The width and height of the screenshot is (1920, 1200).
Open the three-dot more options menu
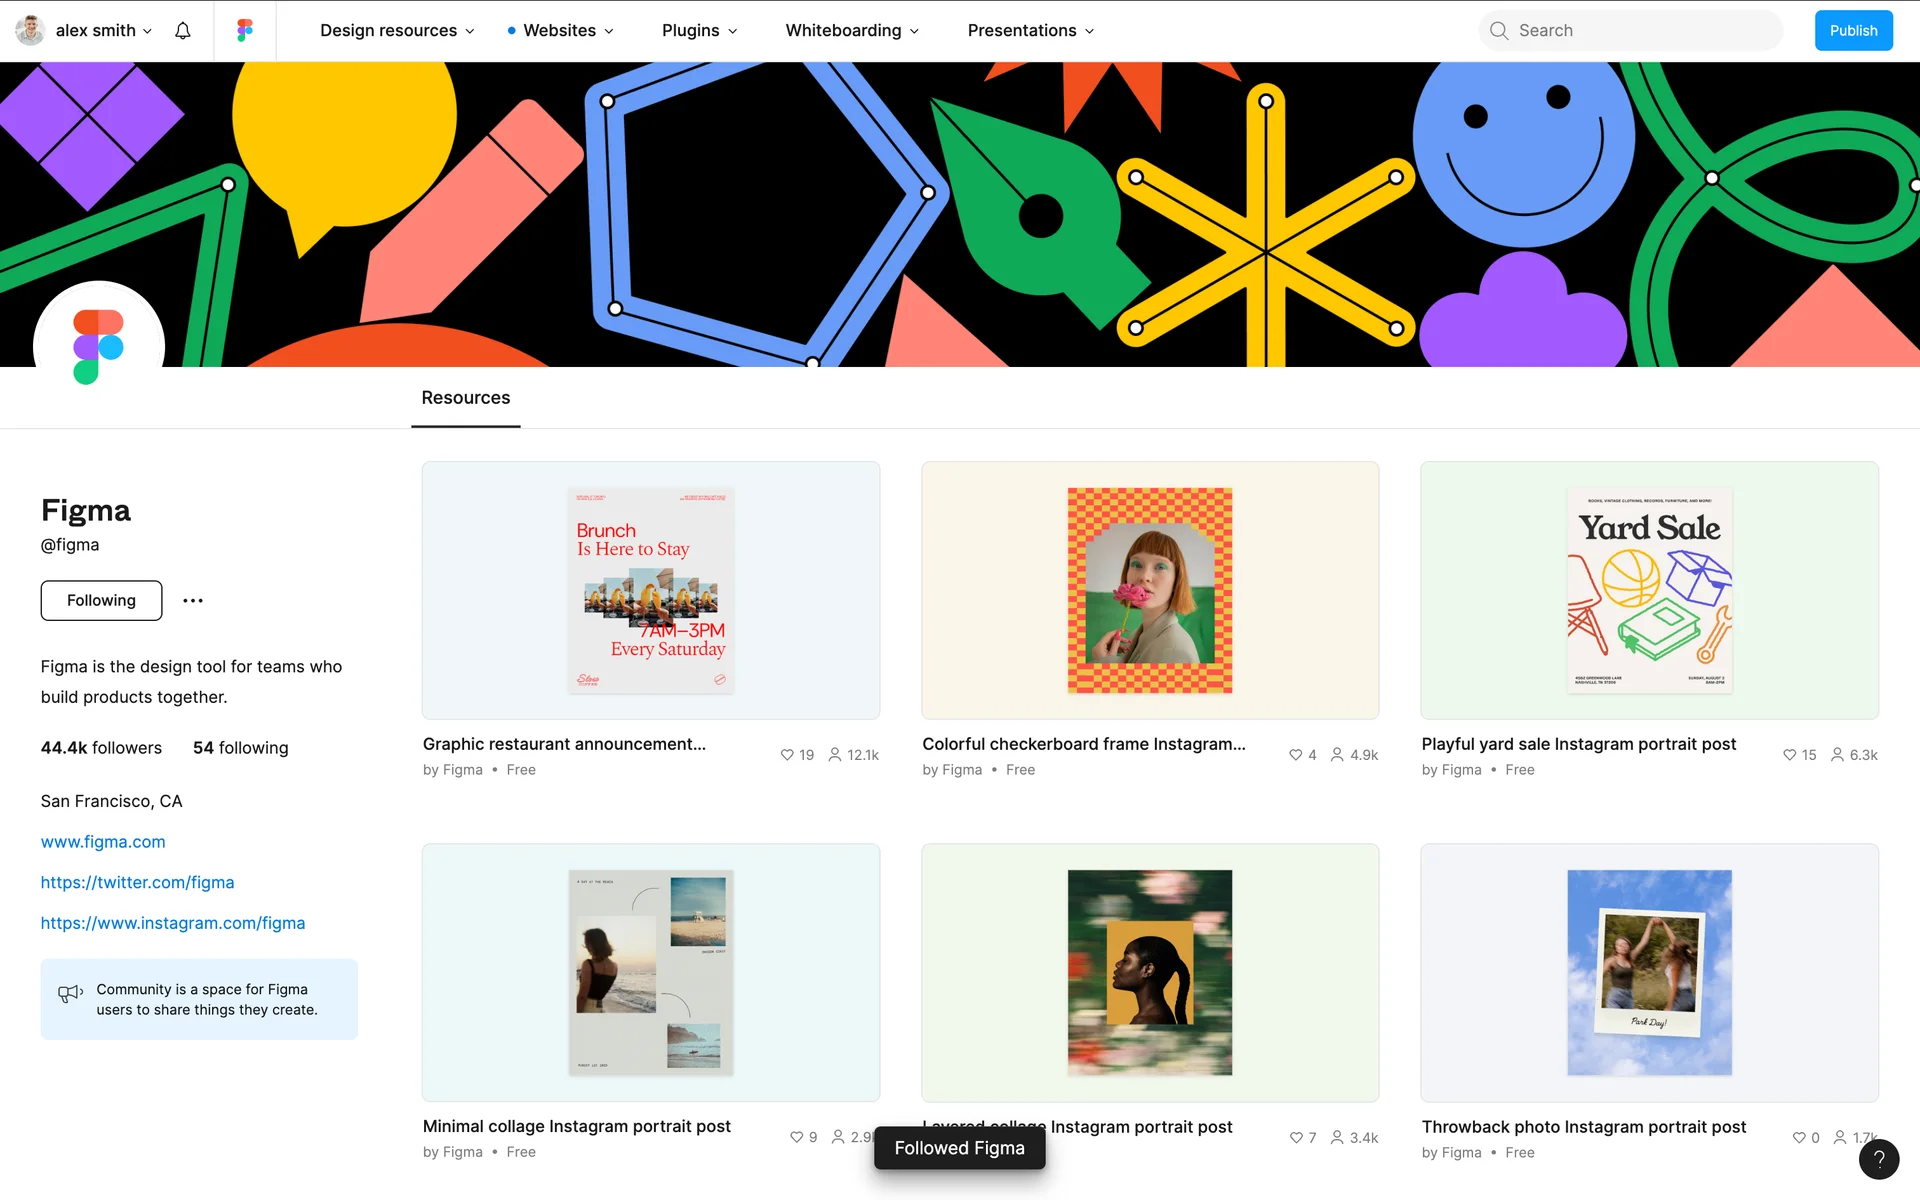(193, 601)
